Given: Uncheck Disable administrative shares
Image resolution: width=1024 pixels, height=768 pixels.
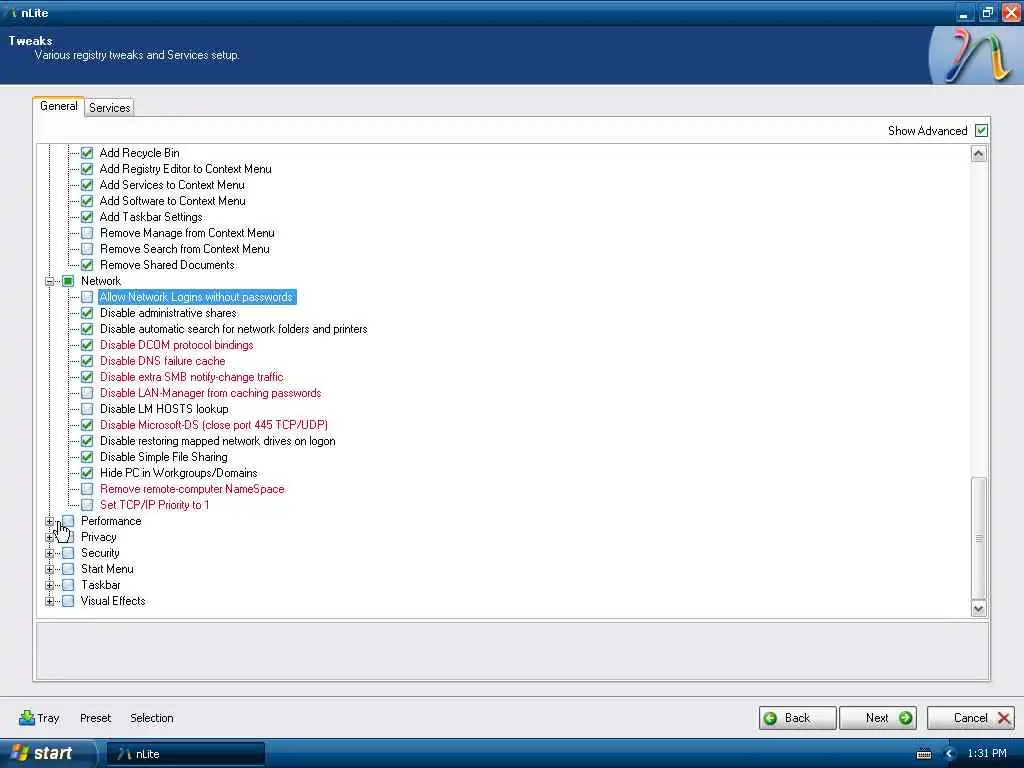Looking at the screenshot, I should (x=87, y=313).
